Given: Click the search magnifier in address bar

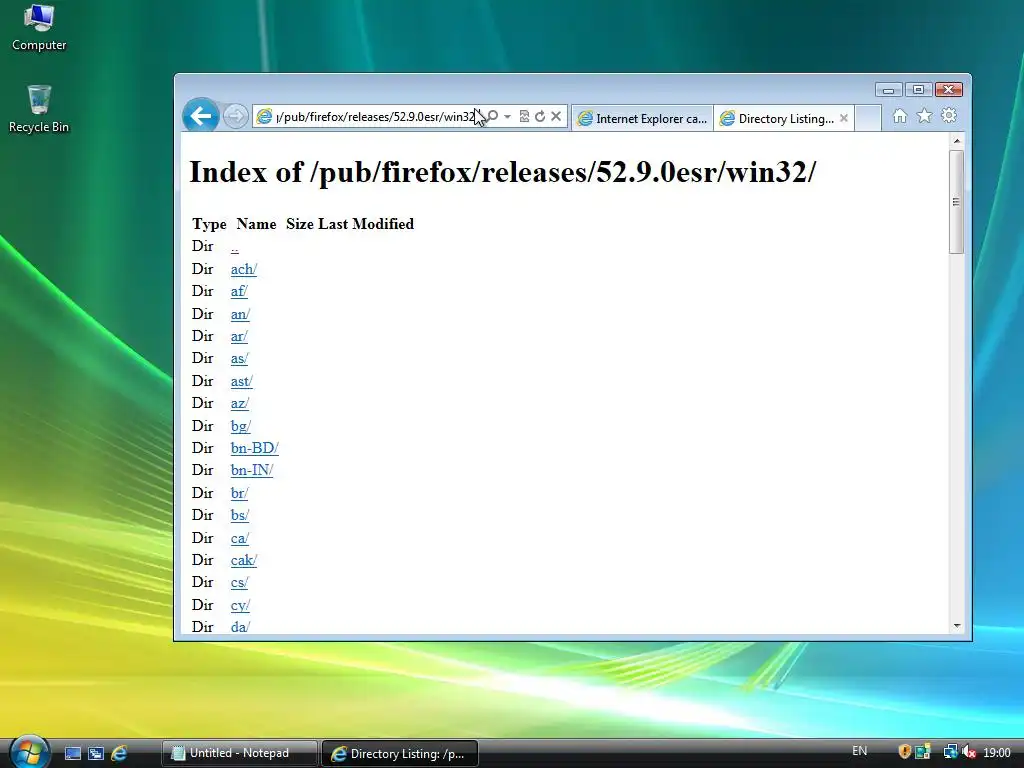Looking at the screenshot, I should click(492, 116).
